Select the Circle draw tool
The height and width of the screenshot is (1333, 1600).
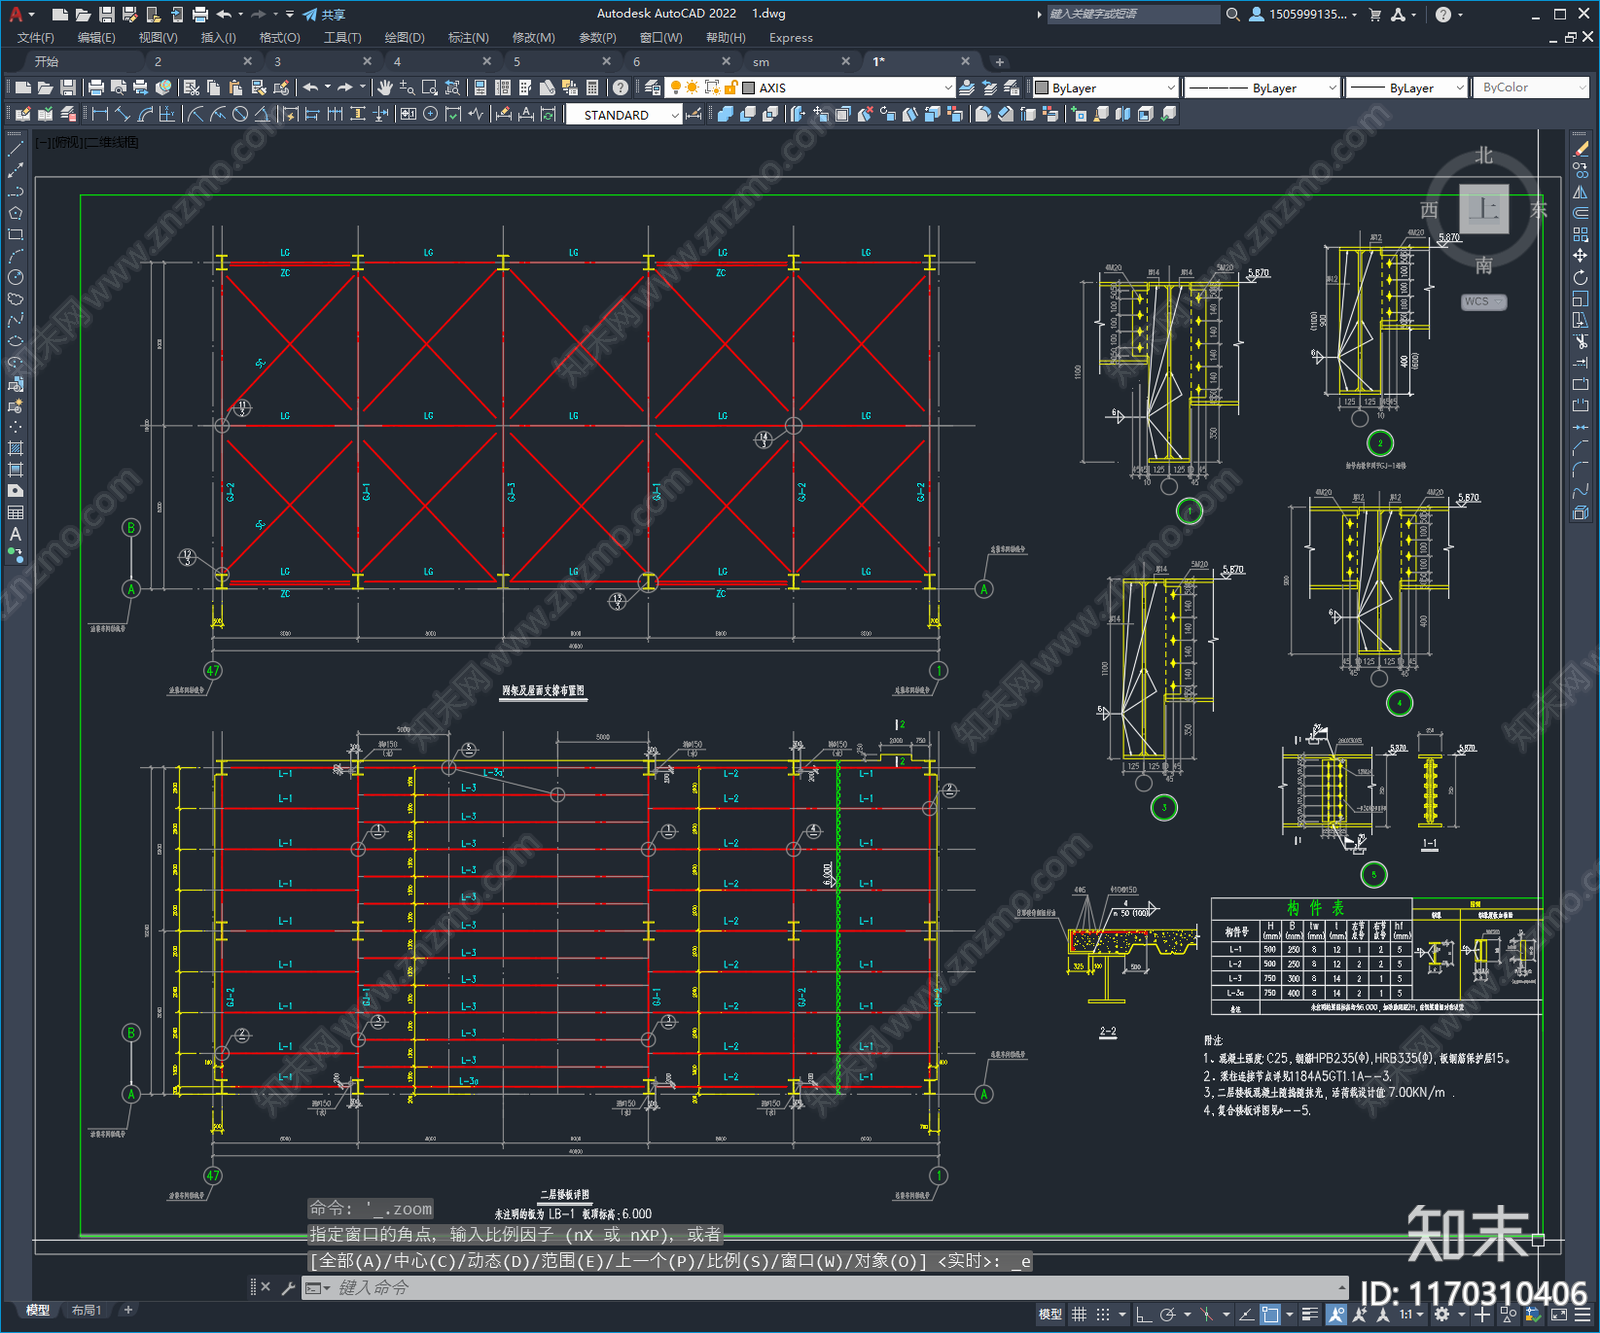coord(15,277)
